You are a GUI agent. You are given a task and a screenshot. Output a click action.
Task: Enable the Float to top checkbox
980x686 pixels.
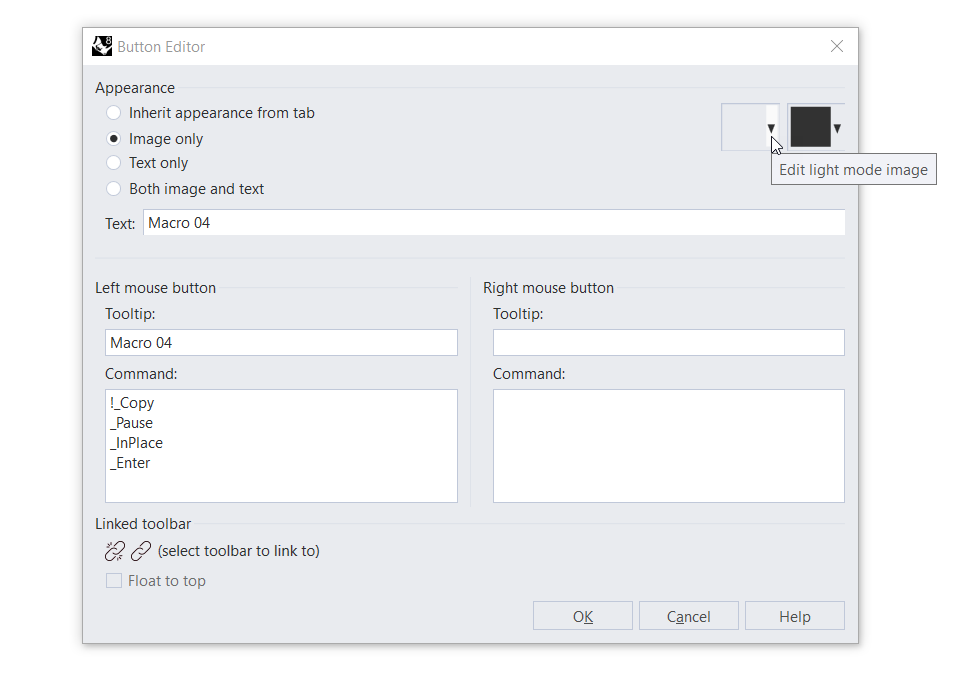point(114,581)
